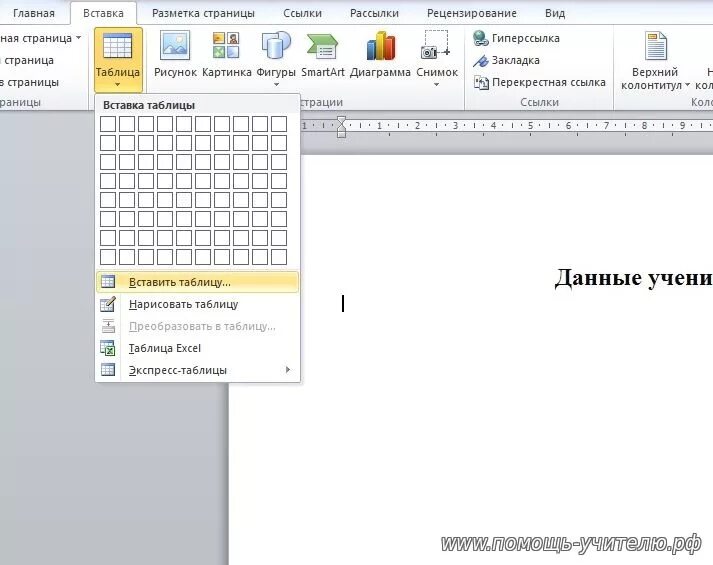Expand the Верхний колонтитул dropdown arrow
The width and height of the screenshot is (713, 565).
point(687,85)
